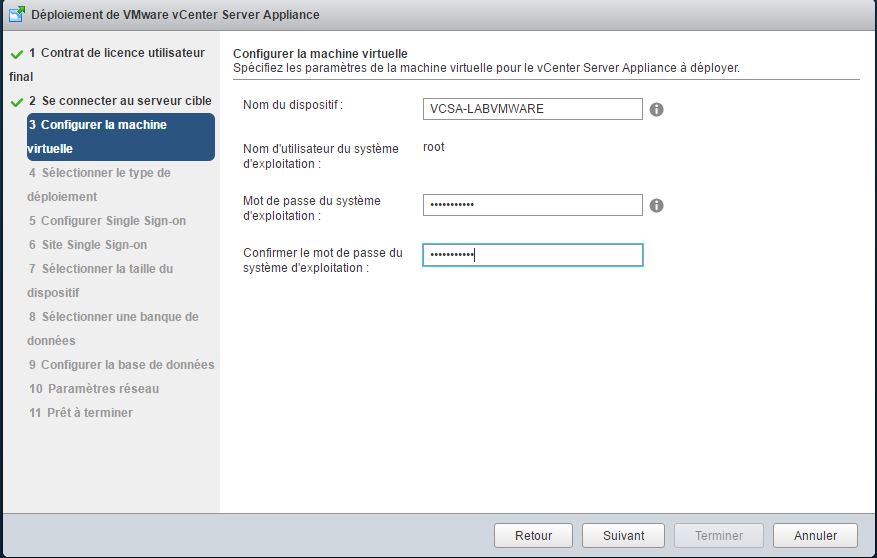Focus the Nom du dispositif input field

532,109
